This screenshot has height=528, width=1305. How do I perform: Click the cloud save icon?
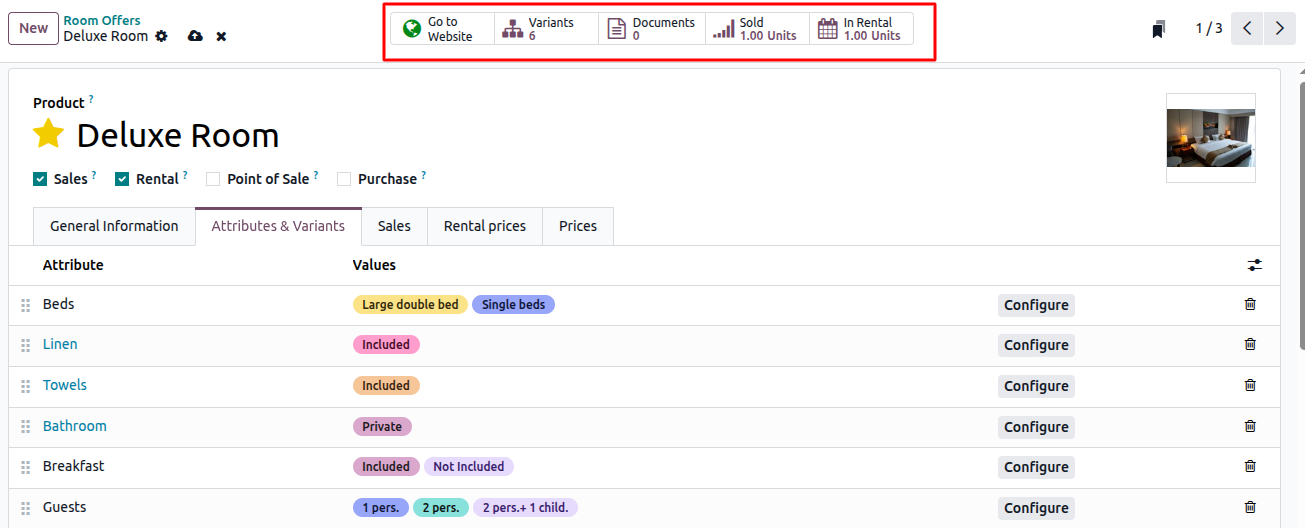click(x=195, y=36)
